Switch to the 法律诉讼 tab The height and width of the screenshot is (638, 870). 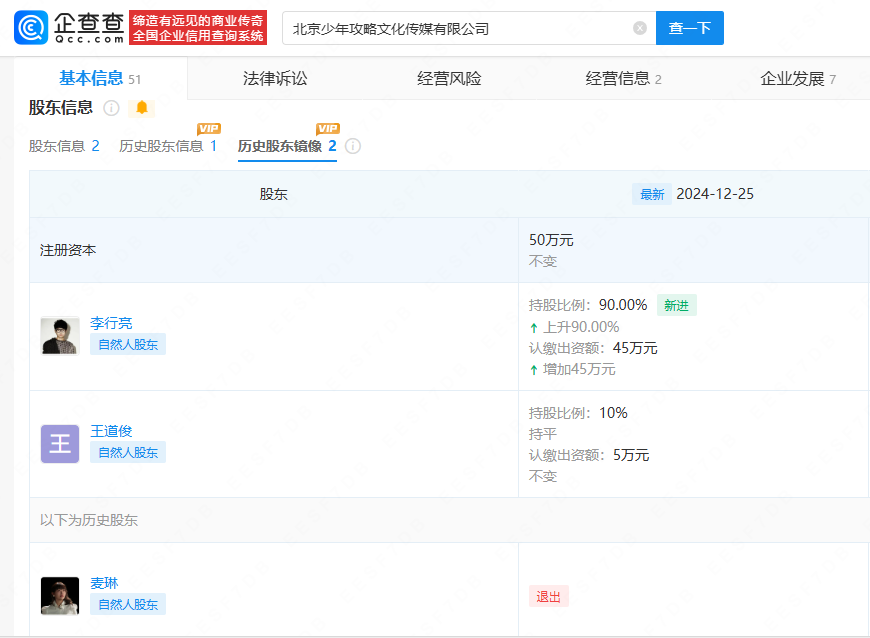point(275,79)
